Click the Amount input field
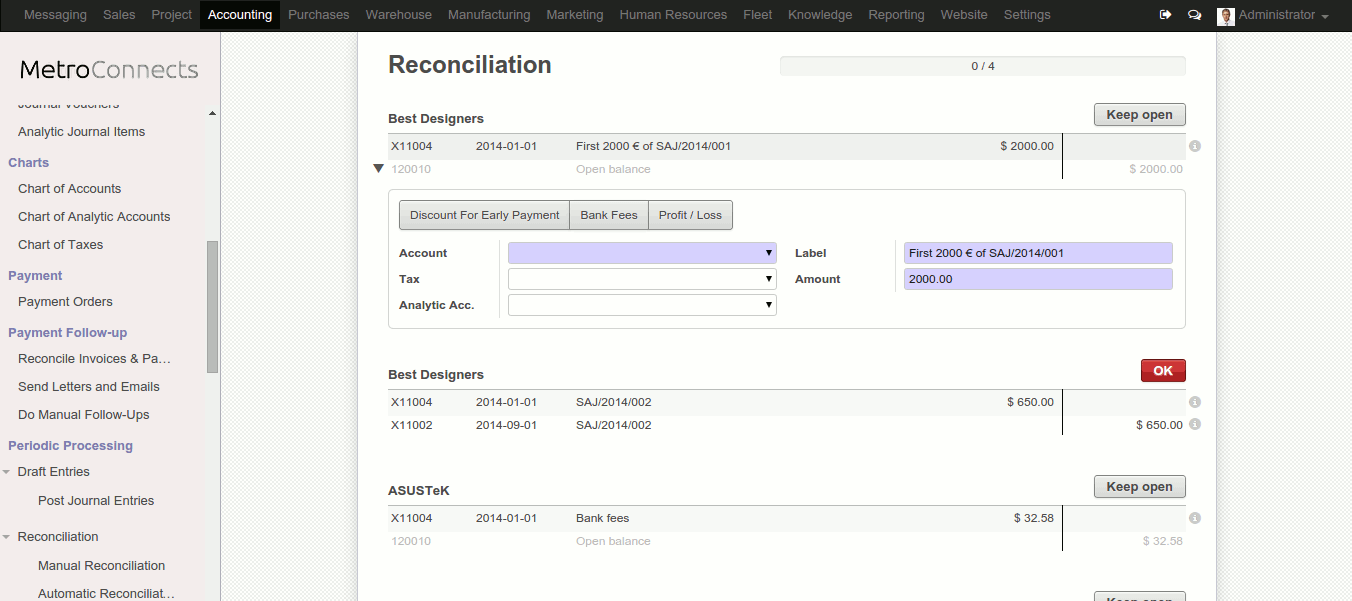The image size is (1352, 601). pyautogui.click(x=1037, y=279)
